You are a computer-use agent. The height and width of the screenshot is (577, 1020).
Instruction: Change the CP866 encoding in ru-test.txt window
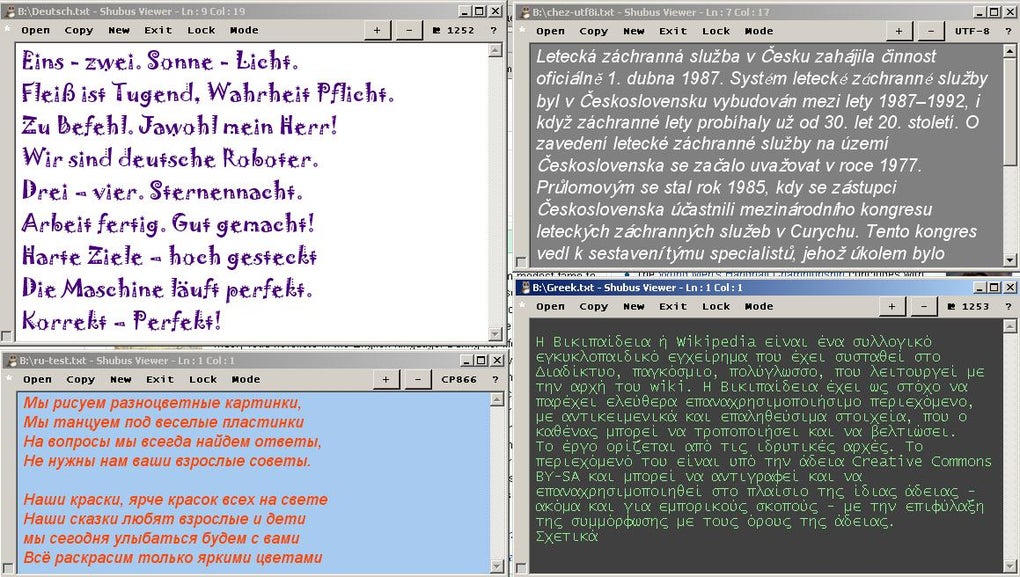tap(459, 379)
